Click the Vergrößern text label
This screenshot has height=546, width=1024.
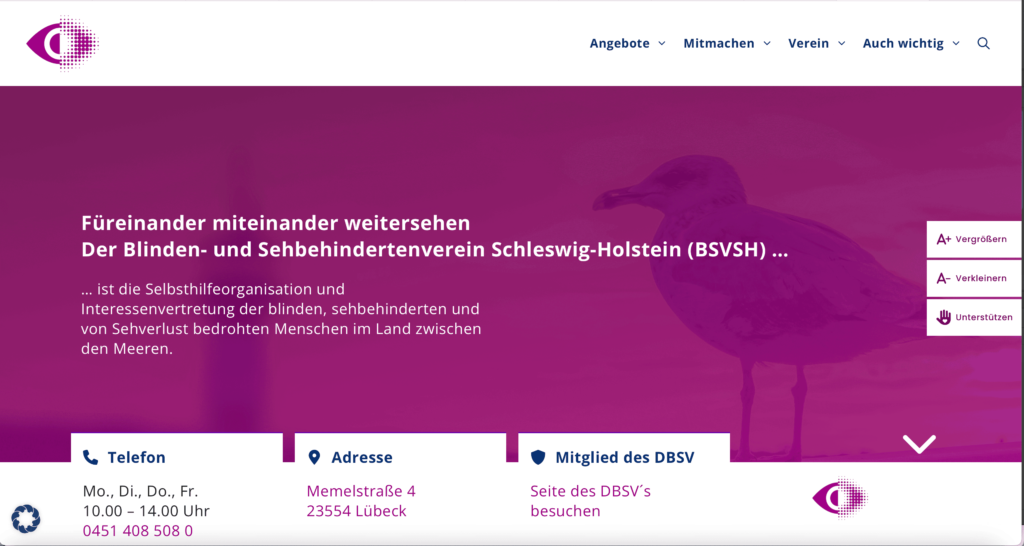click(x=981, y=239)
